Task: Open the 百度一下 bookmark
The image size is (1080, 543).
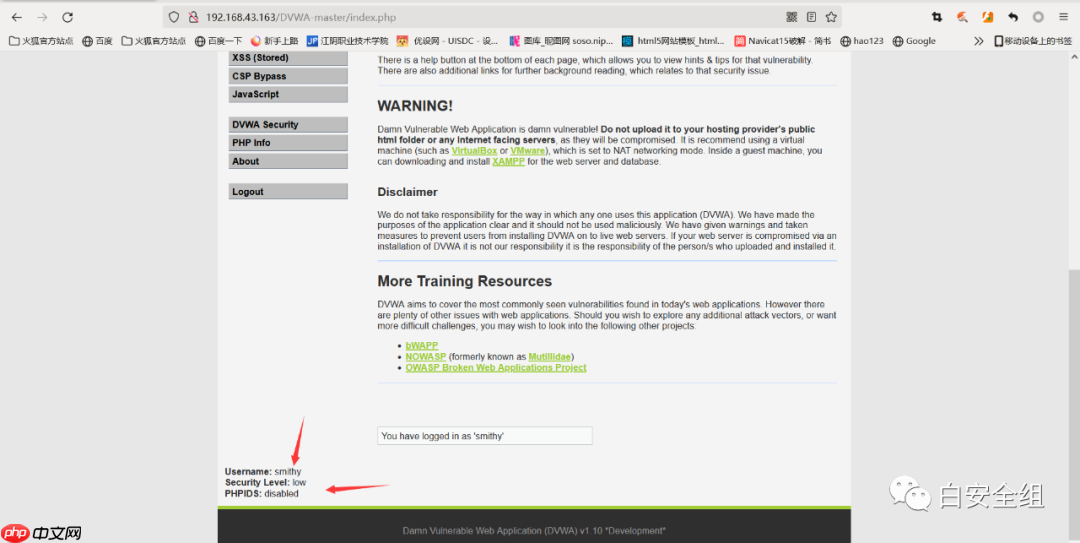Action: (x=218, y=41)
